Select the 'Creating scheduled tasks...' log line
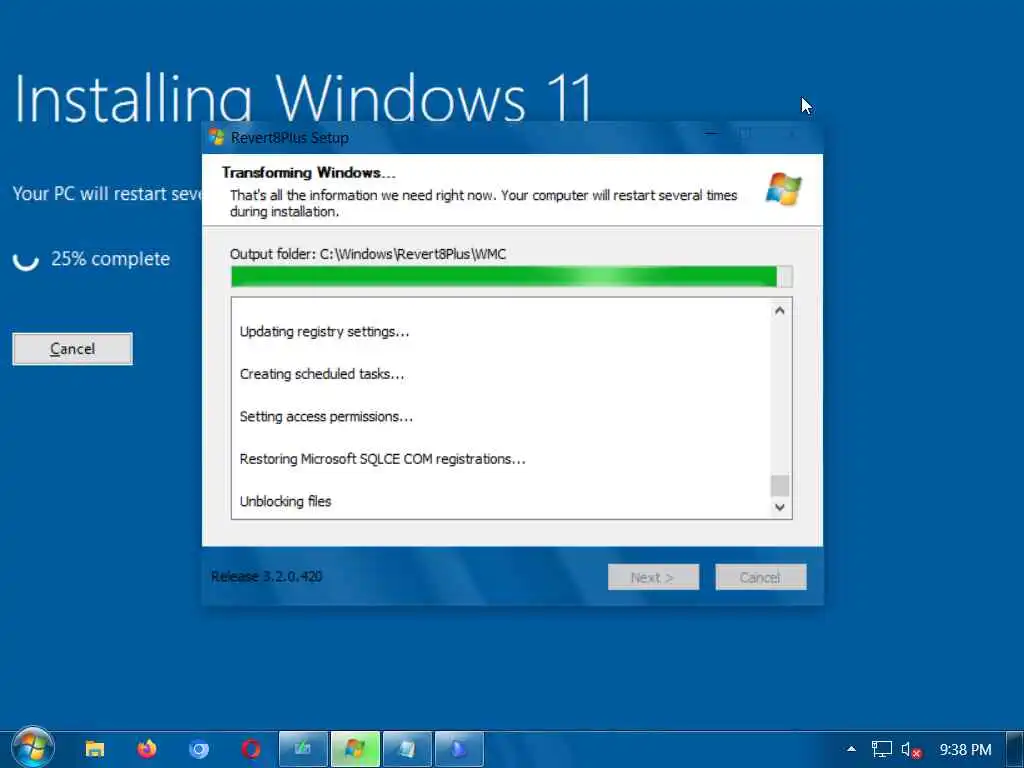 click(x=322, y=374)
